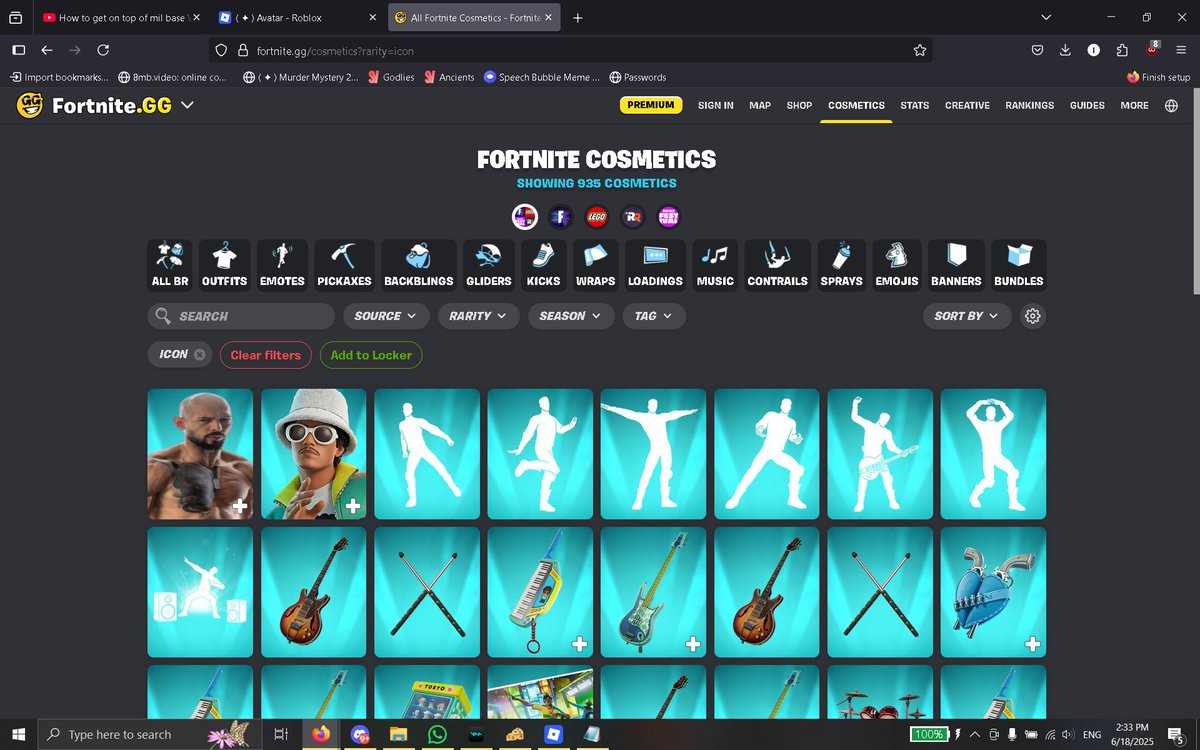
Task: Click the SIGN IN link
Action: tap(716, 105)
